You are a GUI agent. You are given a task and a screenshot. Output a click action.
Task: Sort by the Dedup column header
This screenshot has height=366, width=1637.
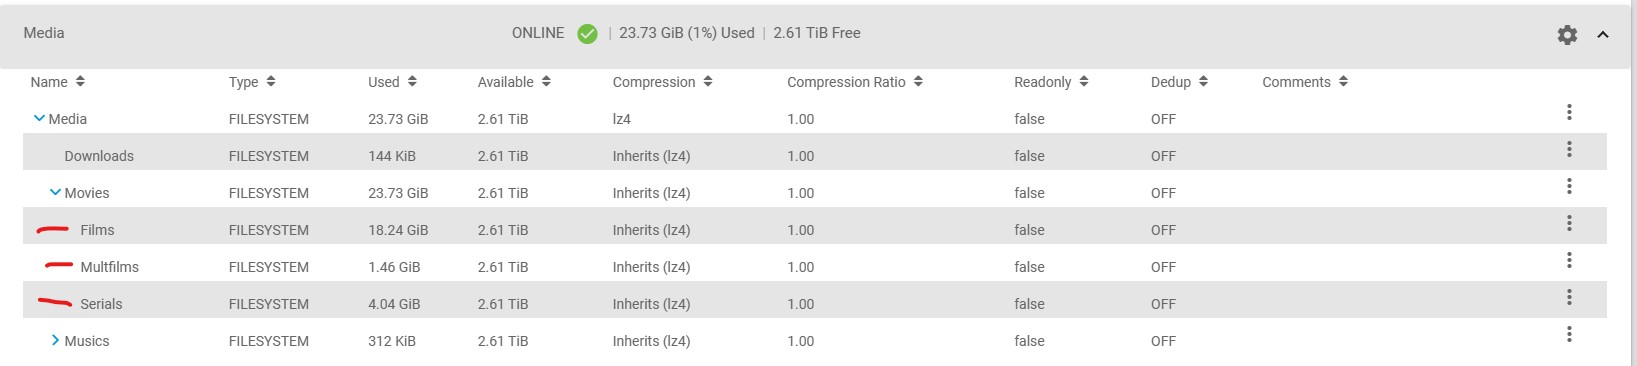point(1179,82)
